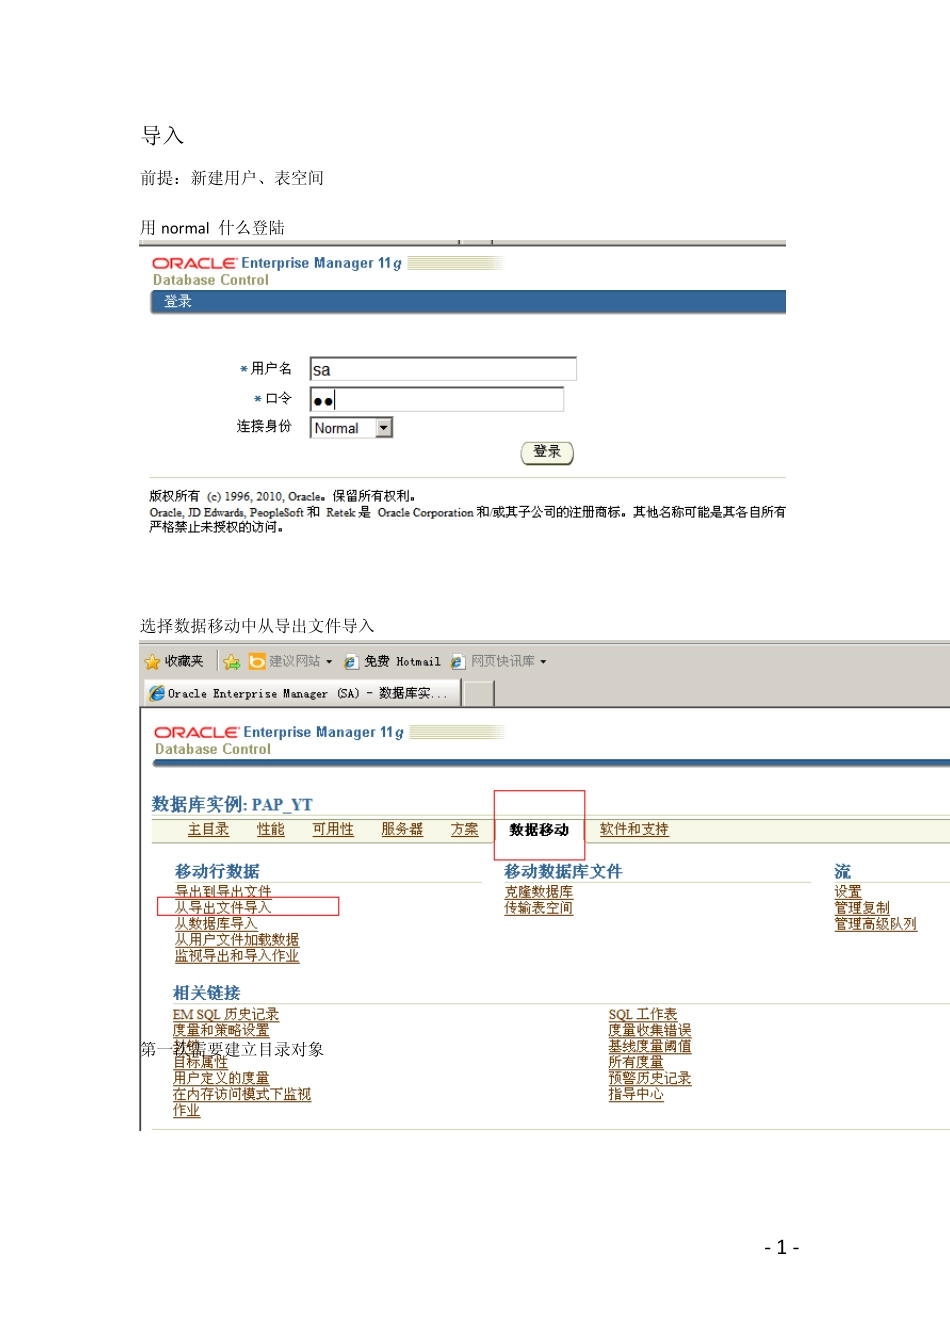This screenshot has height=1344, width=950.
Task: Expand the 建议网站 dropdown arrow
Action: tap(329, 662)
